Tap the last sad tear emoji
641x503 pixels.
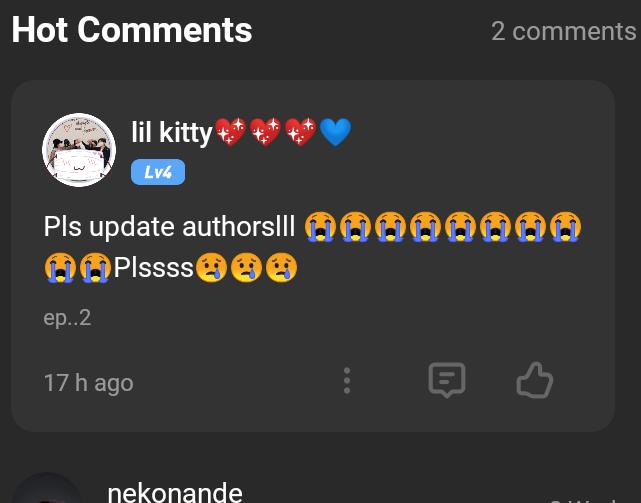point(281,268)
